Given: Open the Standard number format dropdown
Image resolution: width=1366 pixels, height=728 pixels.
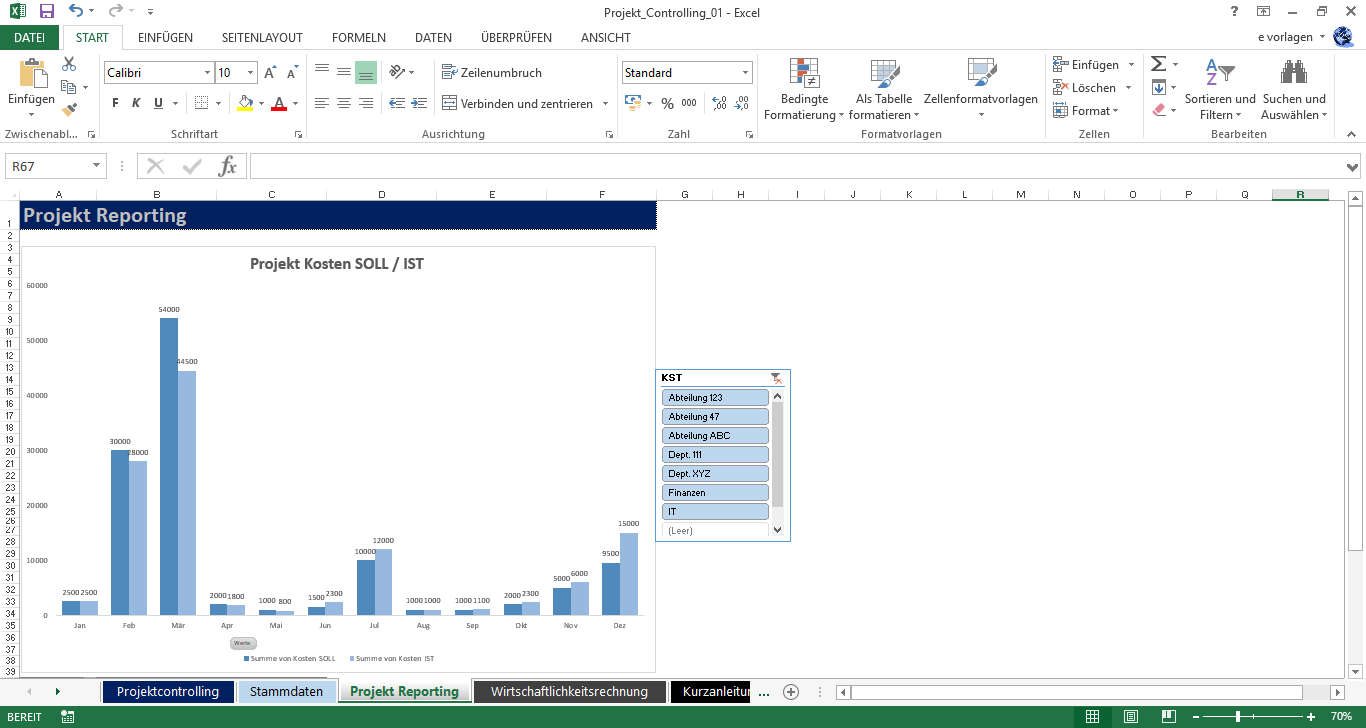Looking at the screenshot, I should point(746,73).
